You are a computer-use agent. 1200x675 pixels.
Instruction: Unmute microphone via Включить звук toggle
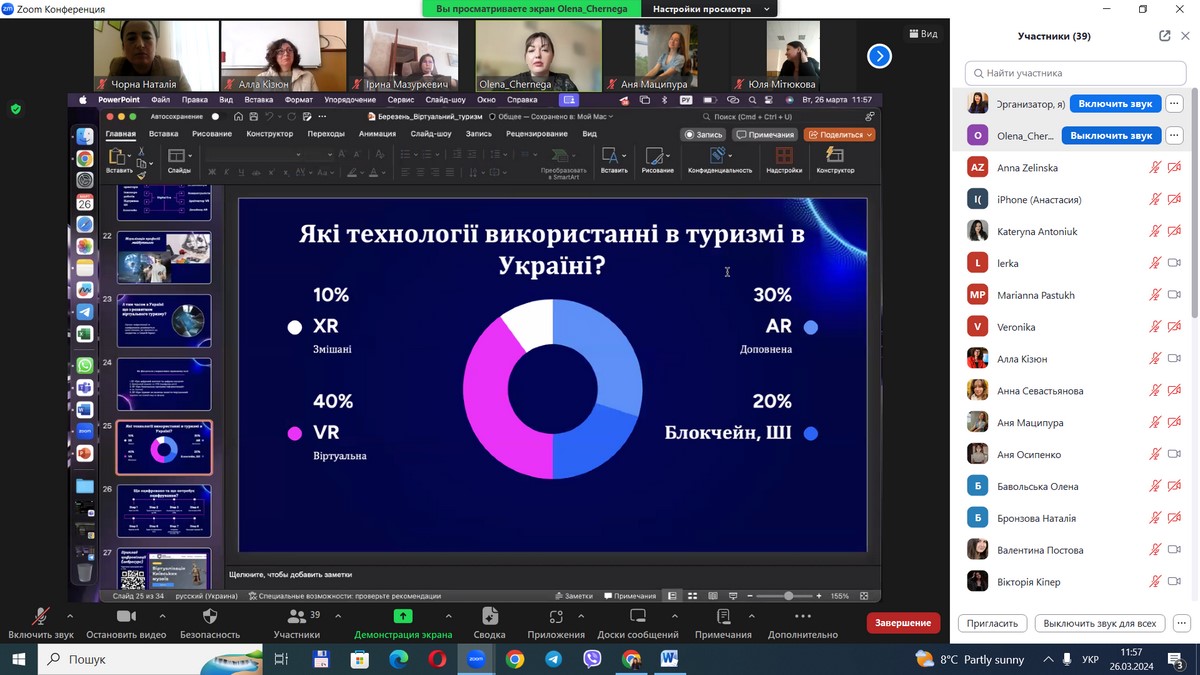pos(41,616)
